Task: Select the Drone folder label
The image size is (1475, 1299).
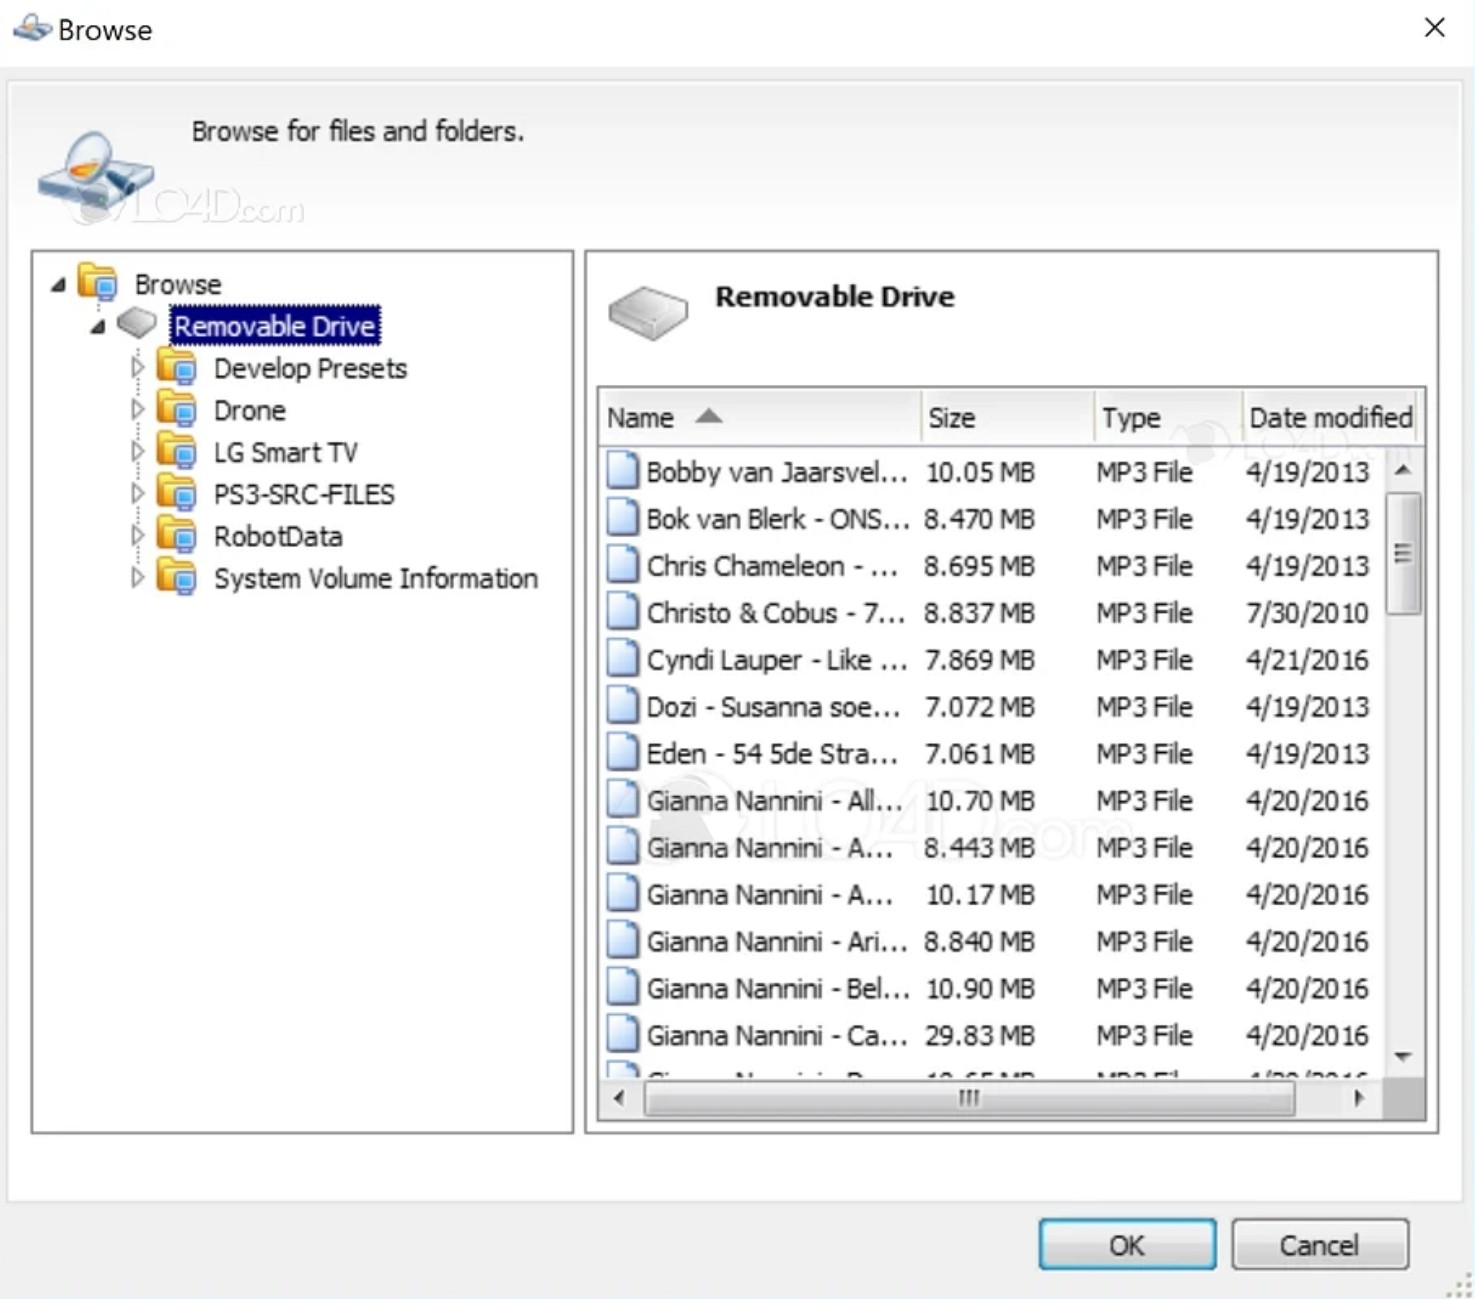Action: coord(249,410)
